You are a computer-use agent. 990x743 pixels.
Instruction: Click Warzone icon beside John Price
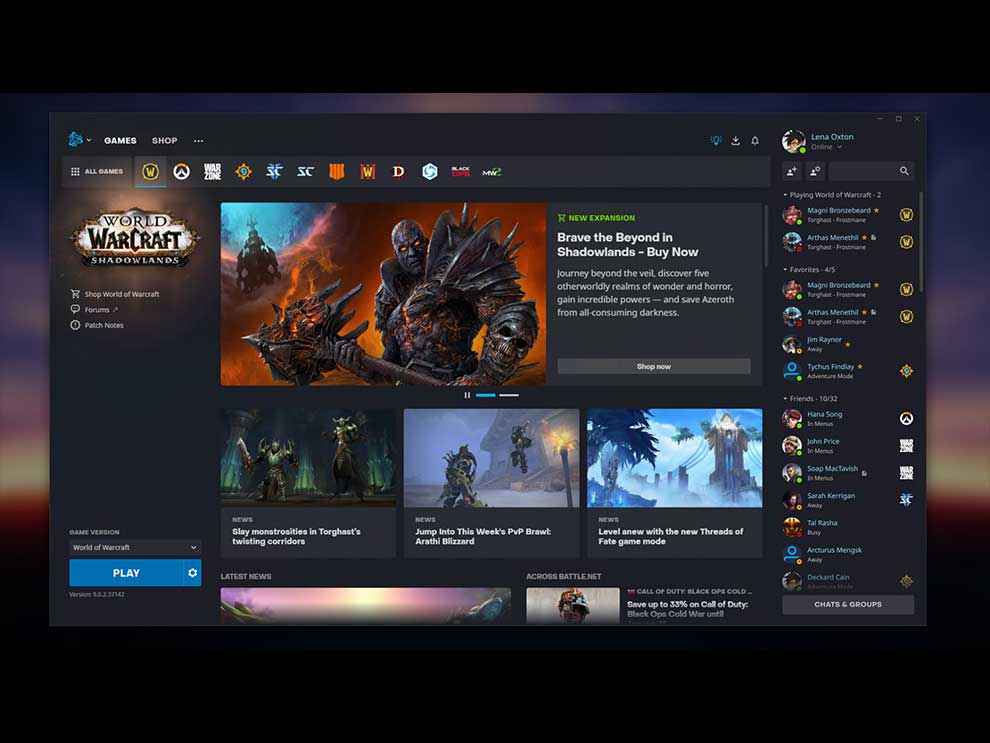click(x=906, y=445)
